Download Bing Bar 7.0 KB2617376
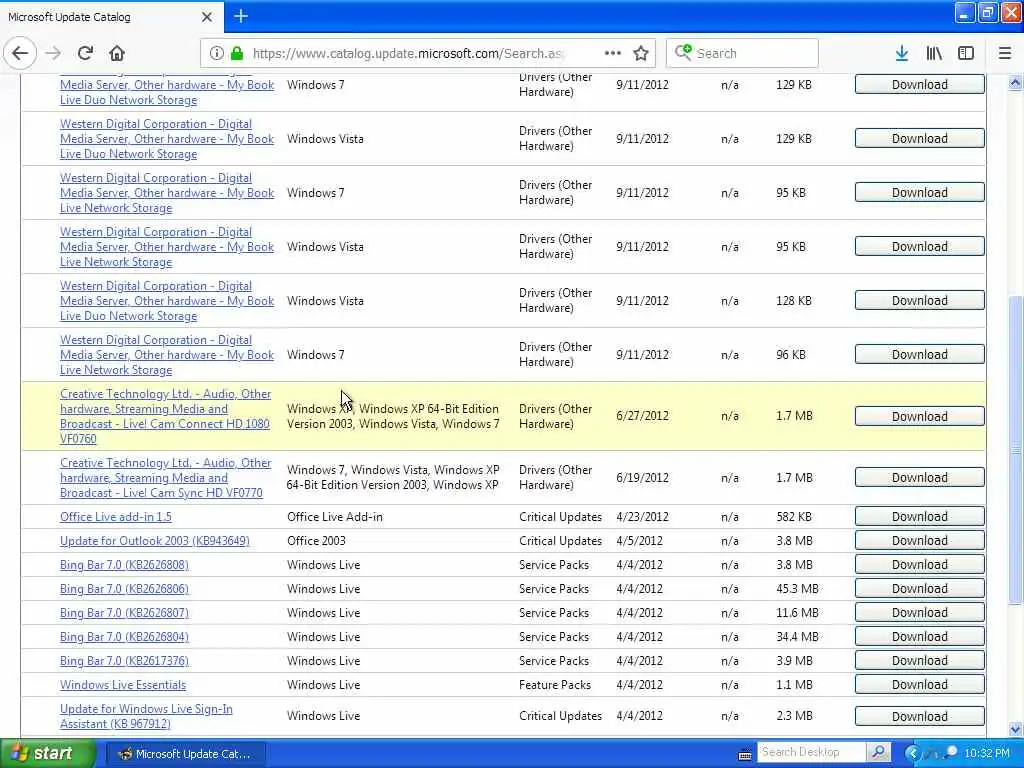Viewport: 1024px width, 768px height. click(920, 661)
